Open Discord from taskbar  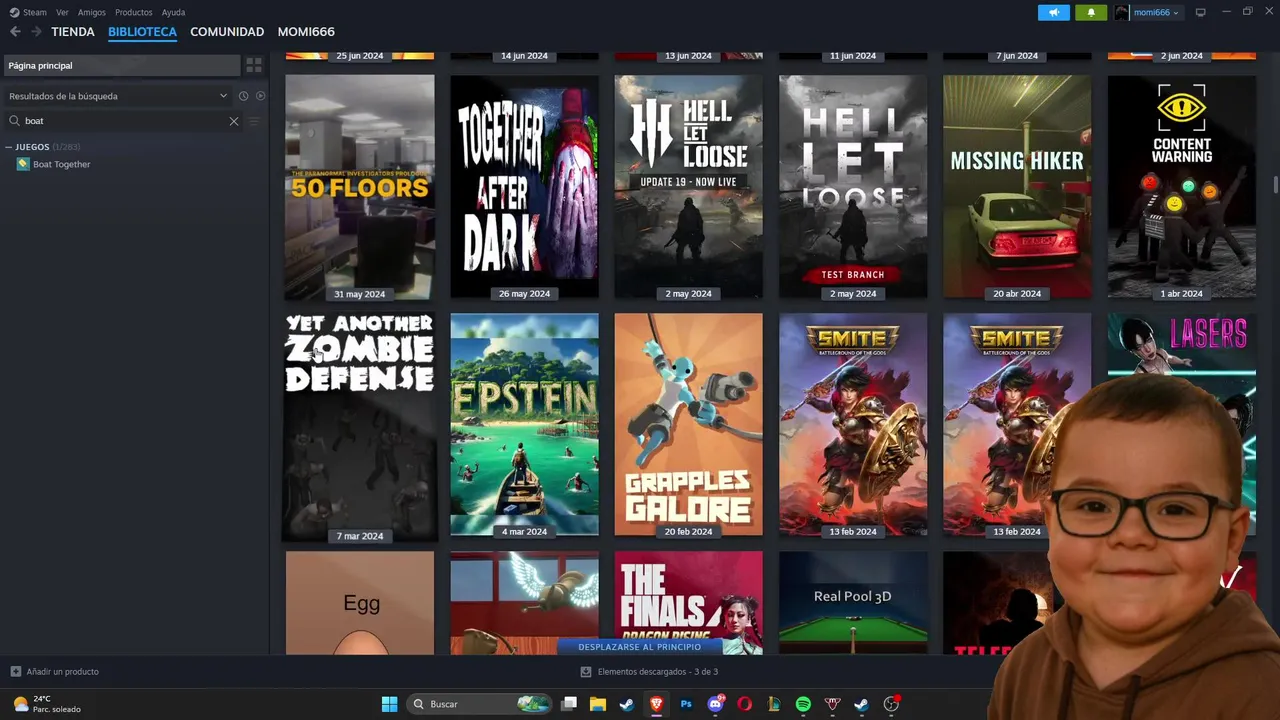coord(715,704)
